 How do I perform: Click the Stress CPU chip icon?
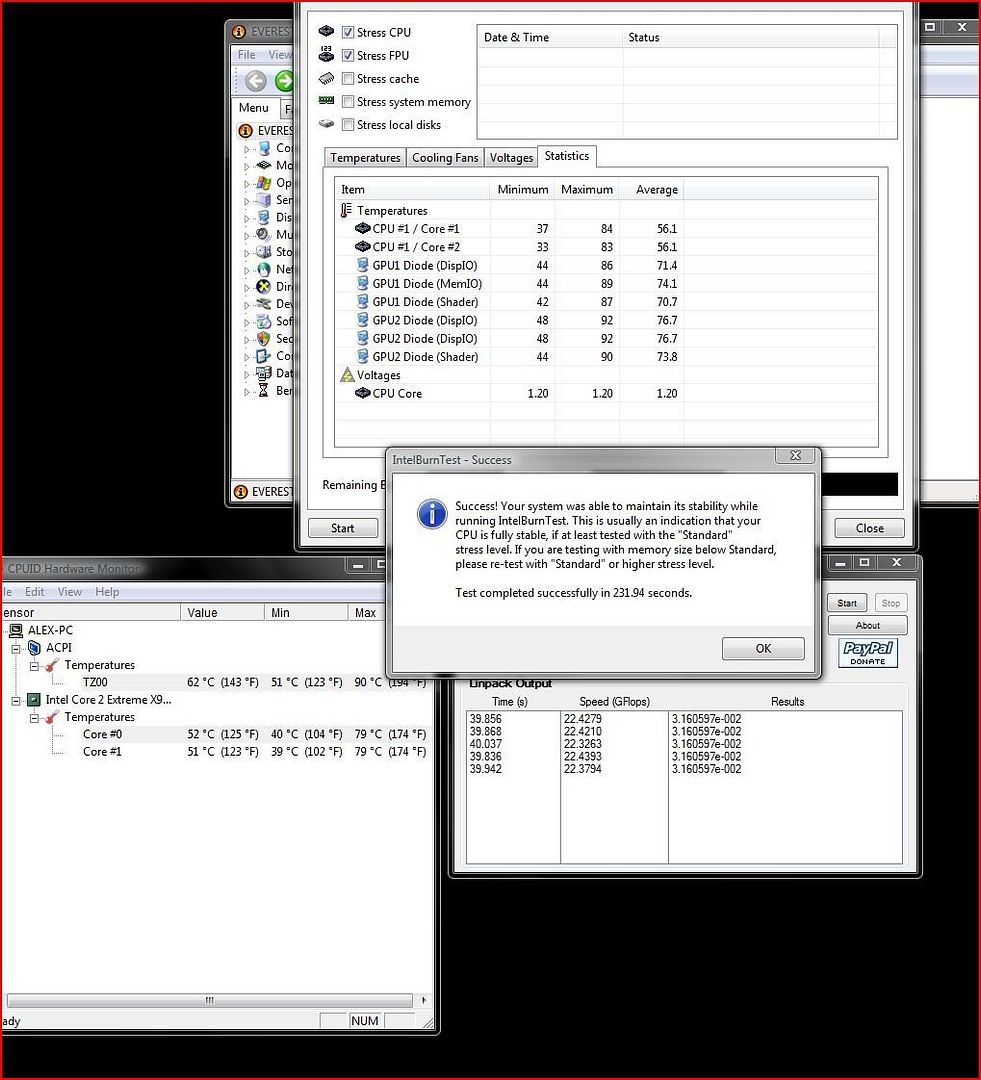[x=327, y=32]
